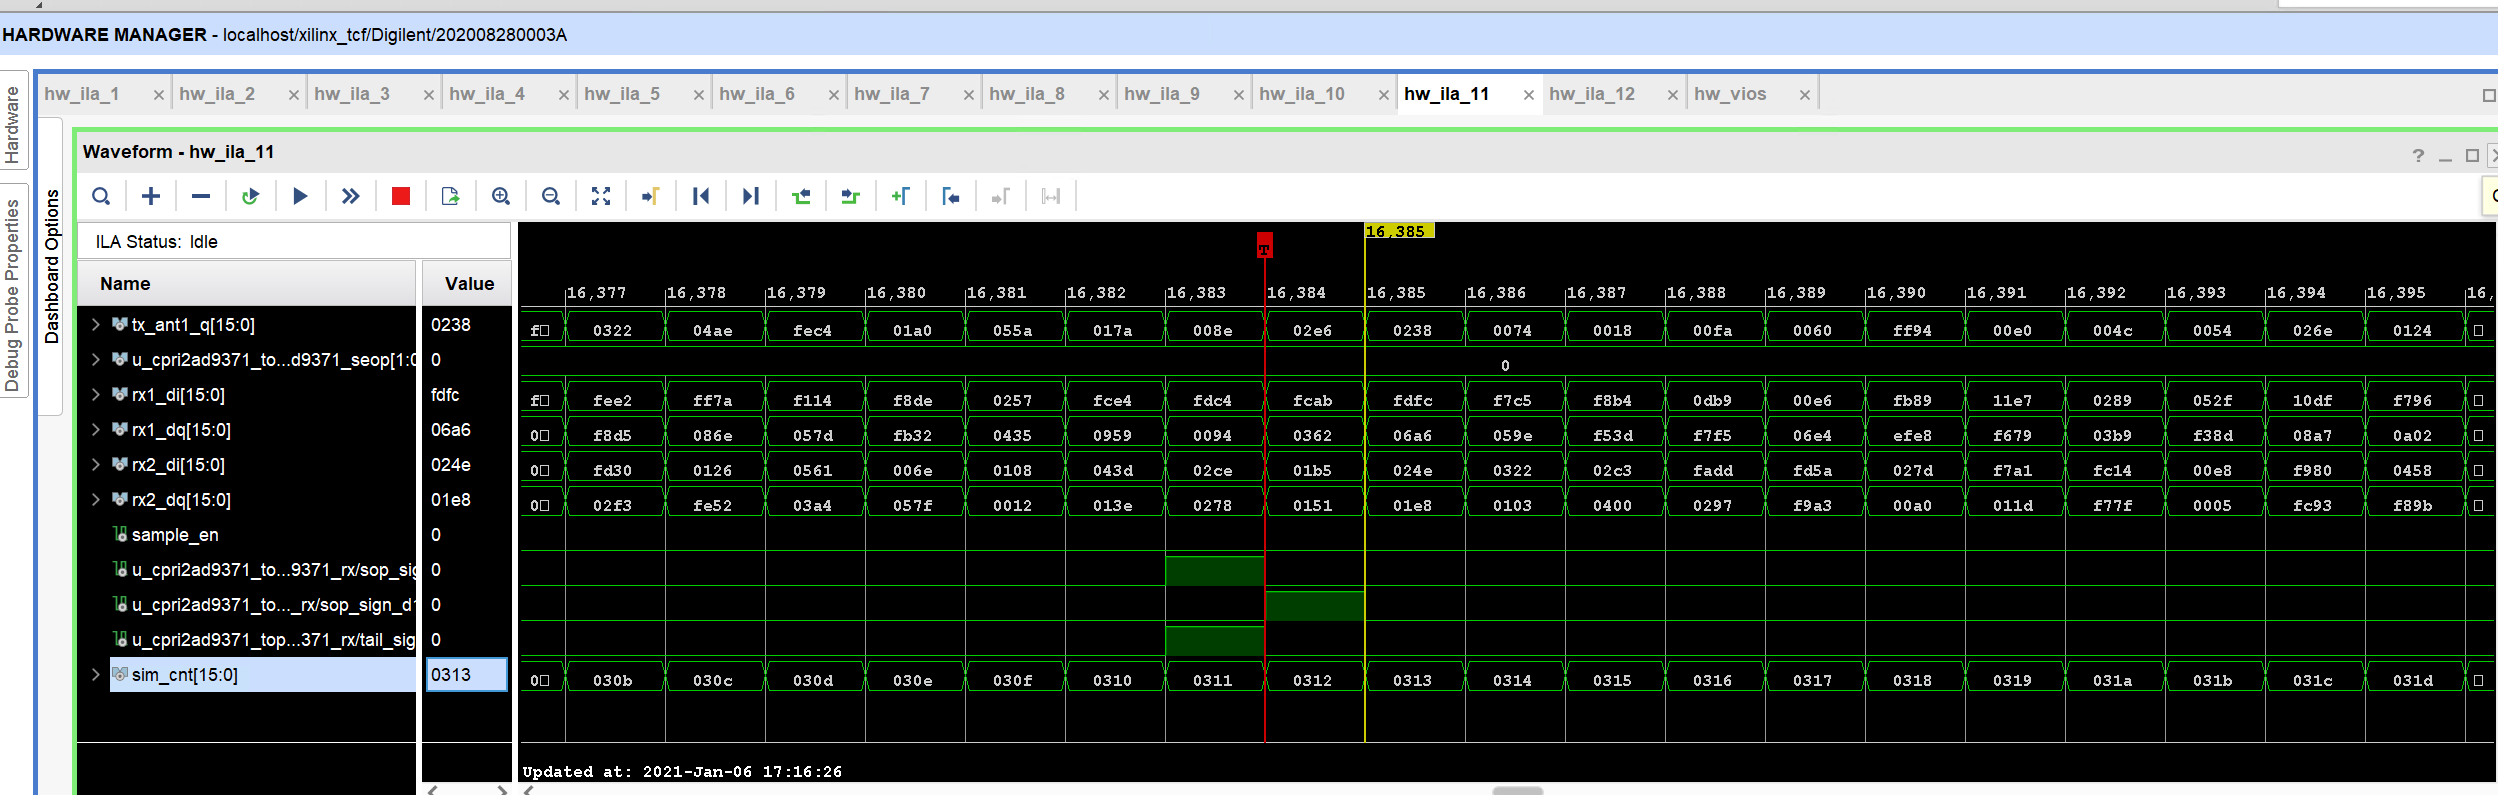2498x795 pixels.
Task: Go to previous marker icon
Action: pos(951,196)
